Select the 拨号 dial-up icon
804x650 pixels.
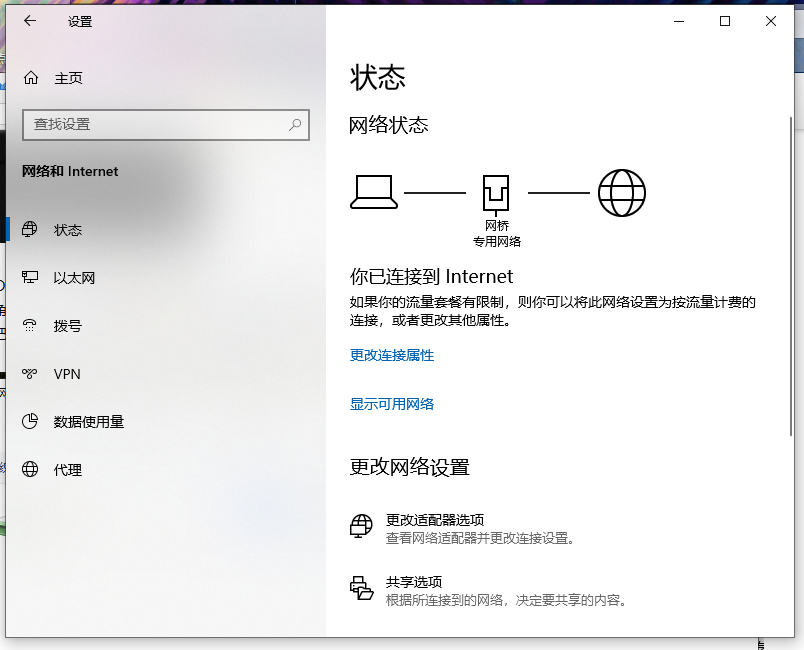[30, 326]
